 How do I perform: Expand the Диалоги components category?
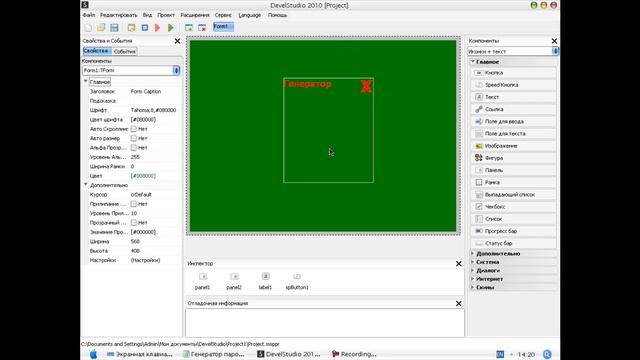tap(473, 271)
